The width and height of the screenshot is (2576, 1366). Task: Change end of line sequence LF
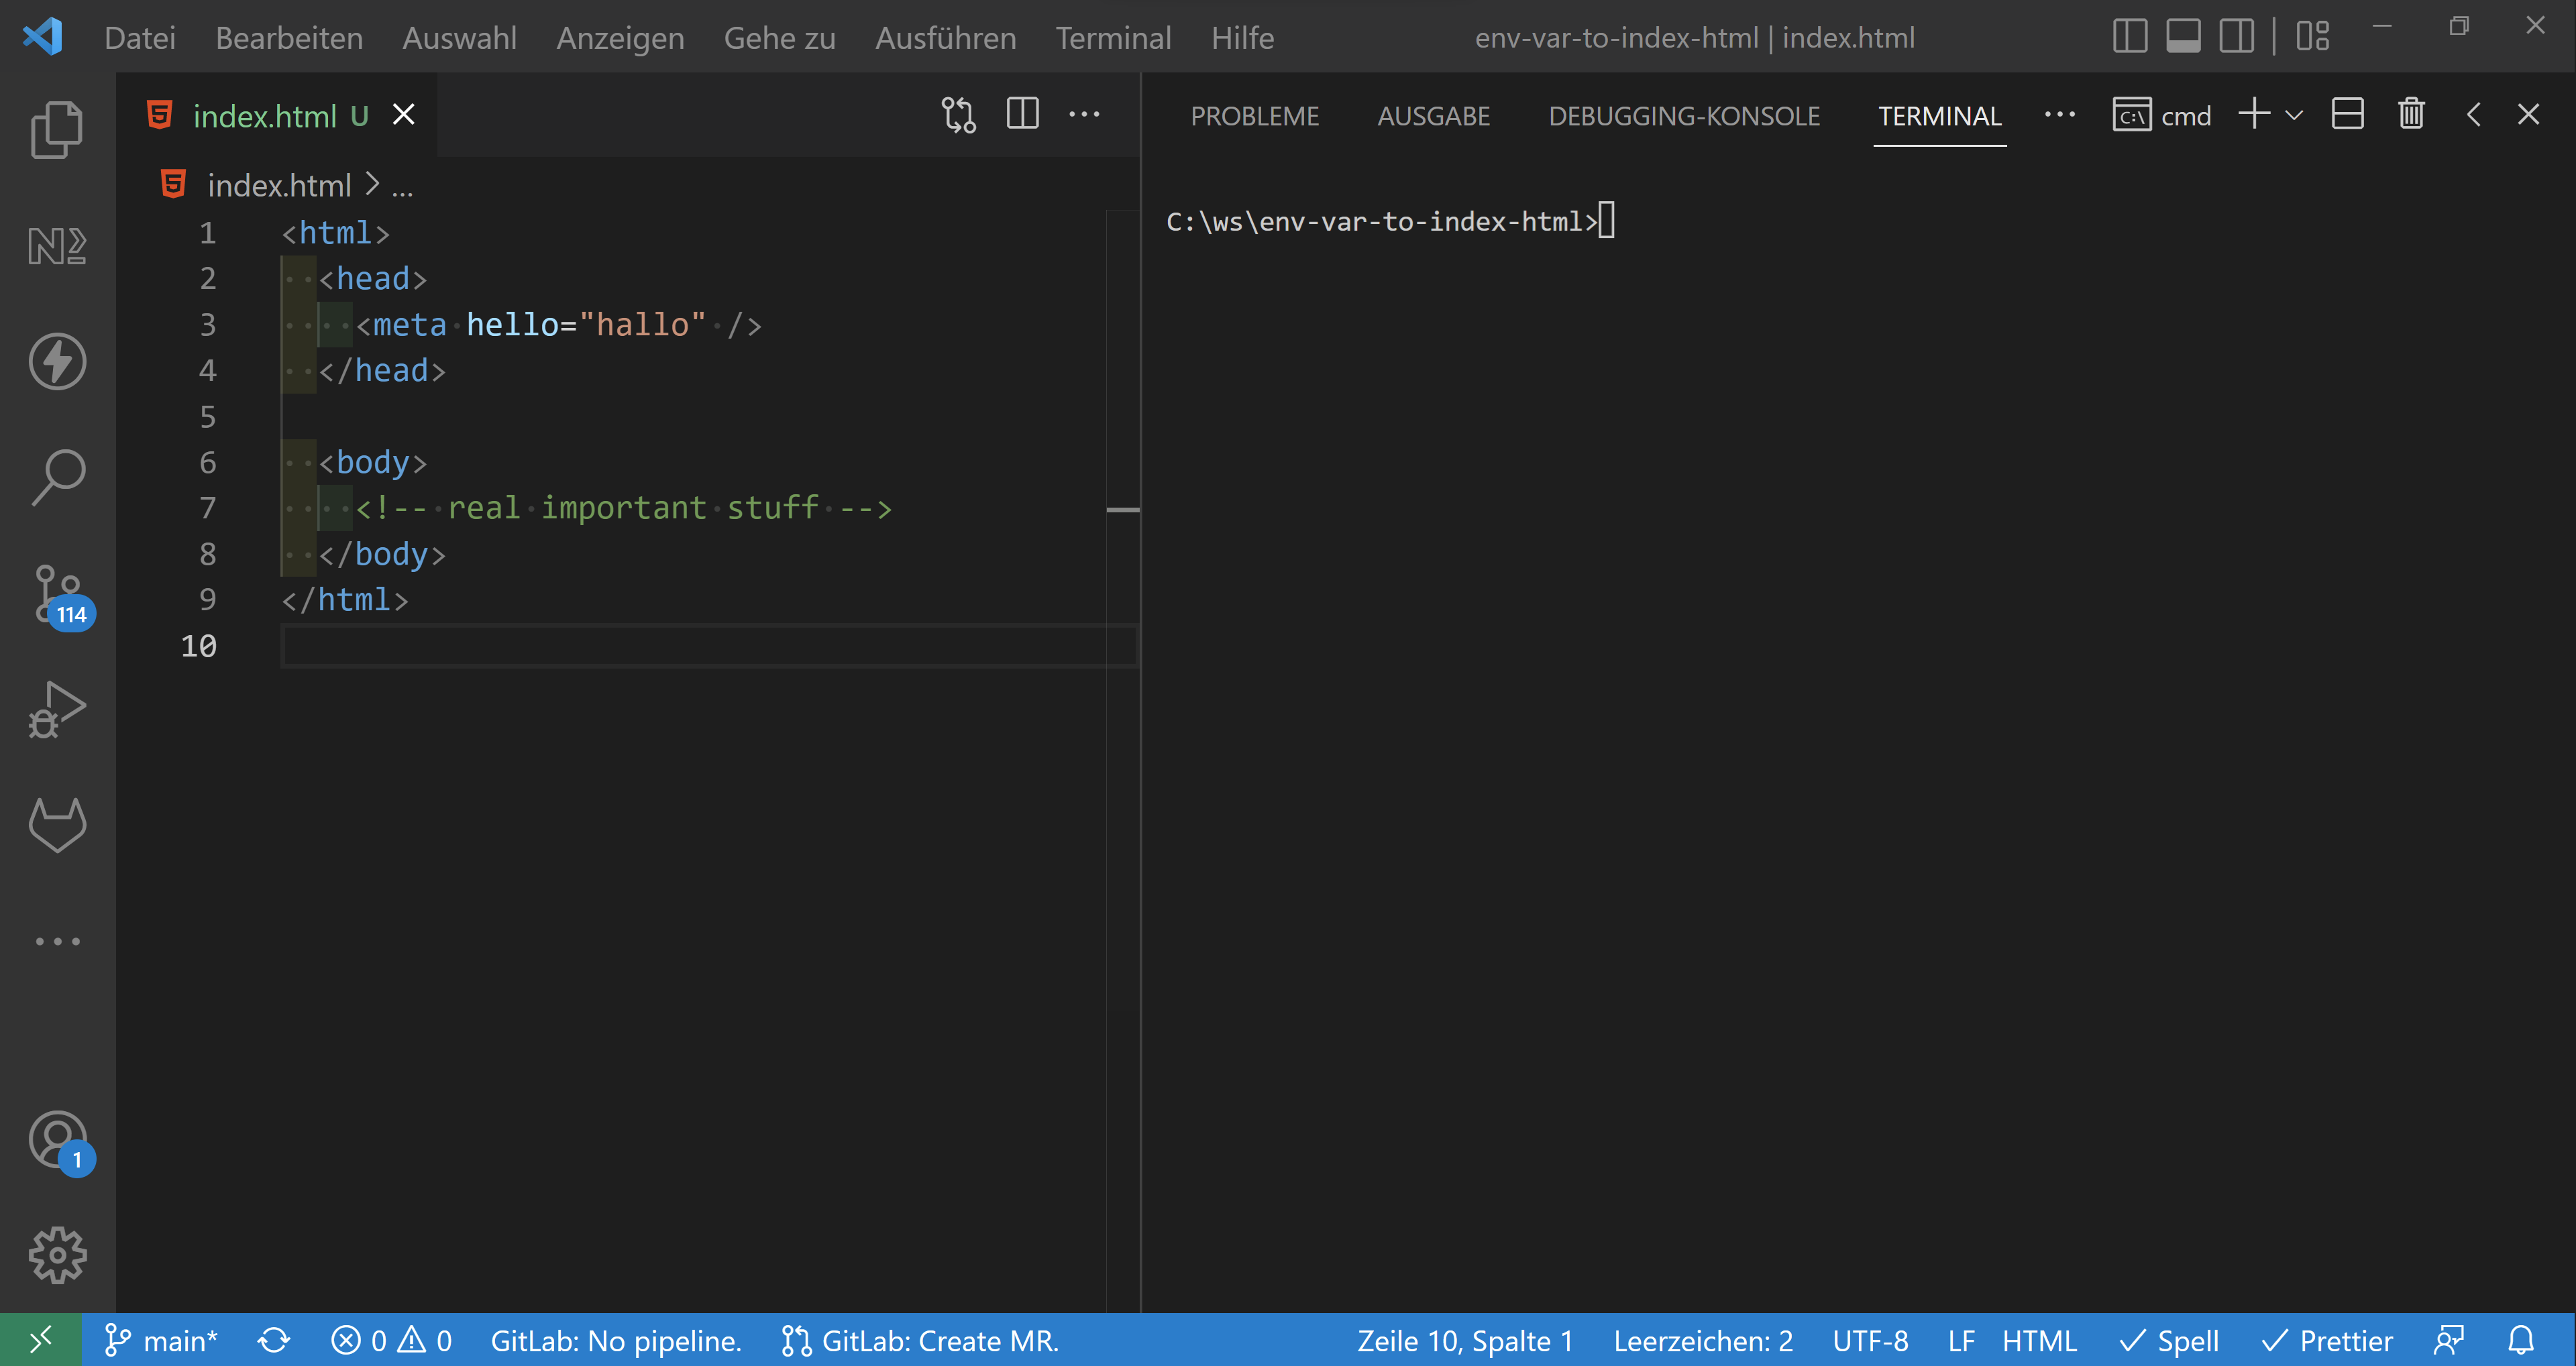1961,1341
